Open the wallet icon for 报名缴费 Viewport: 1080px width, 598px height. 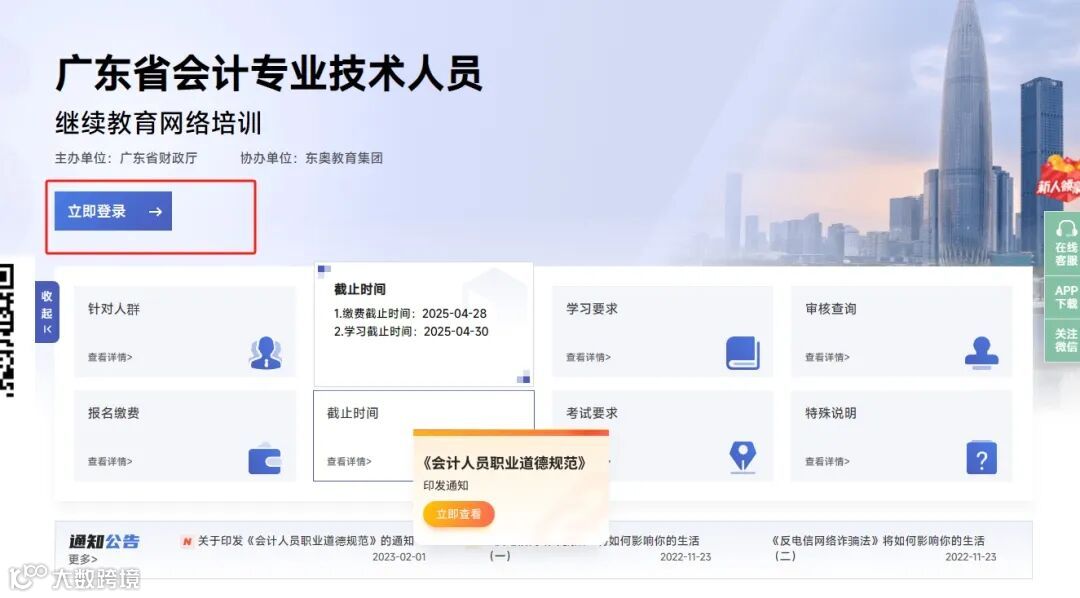coord(264,460)
